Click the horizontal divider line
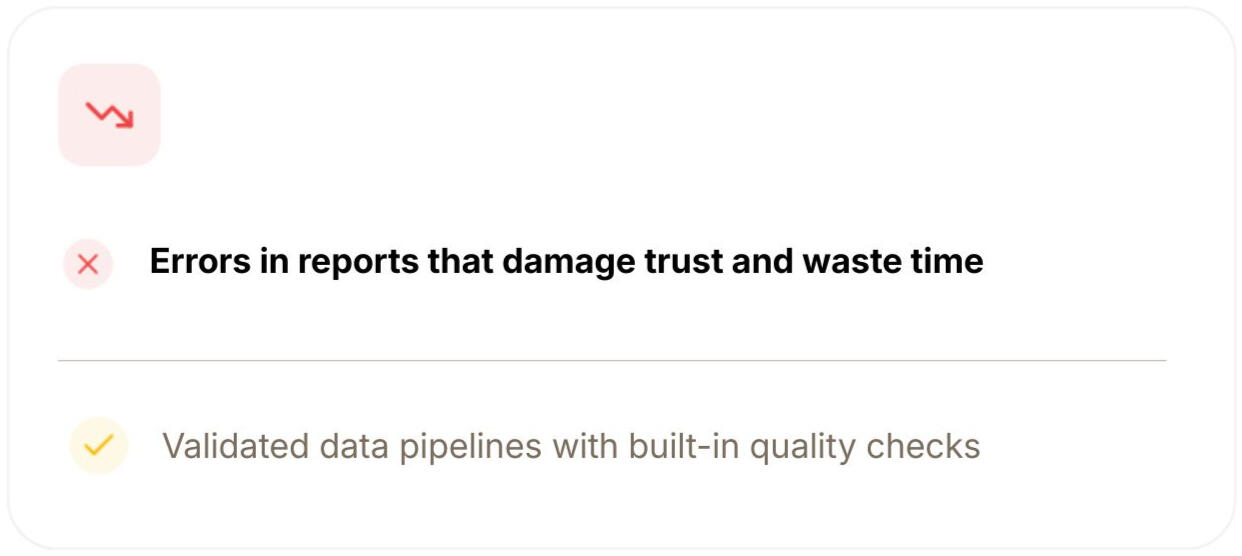The height and width of the screenshot is (556, 1242). 612,360
